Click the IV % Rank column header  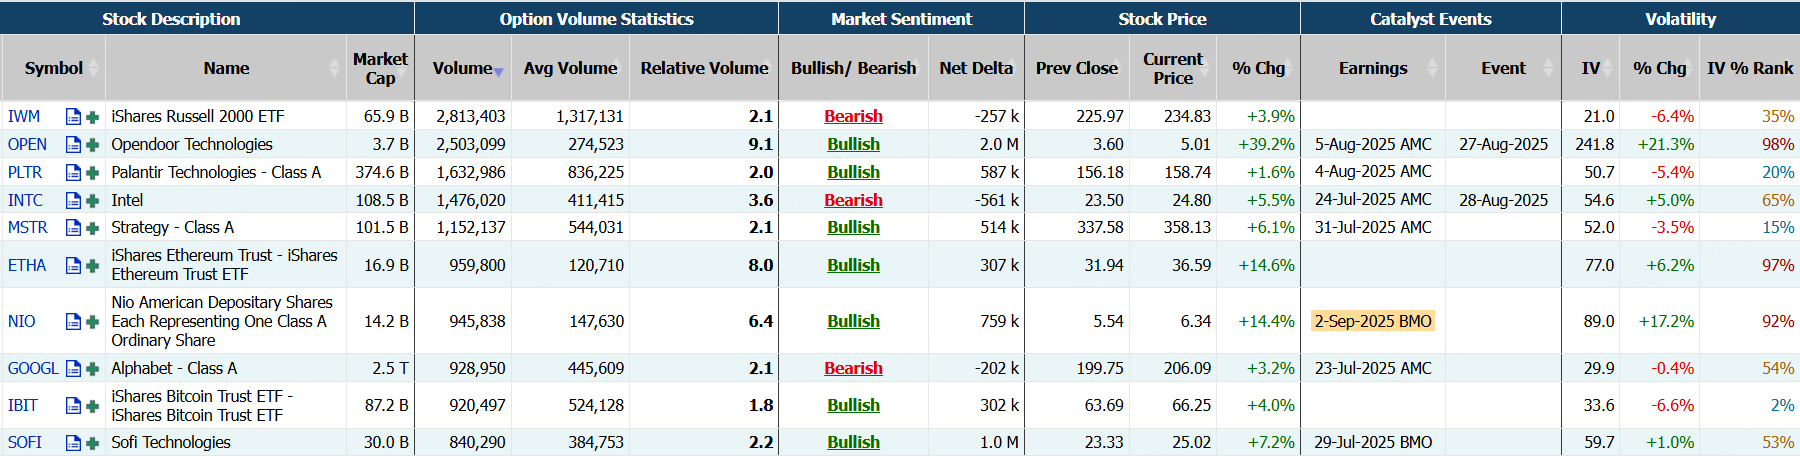tap(1749, 68)
